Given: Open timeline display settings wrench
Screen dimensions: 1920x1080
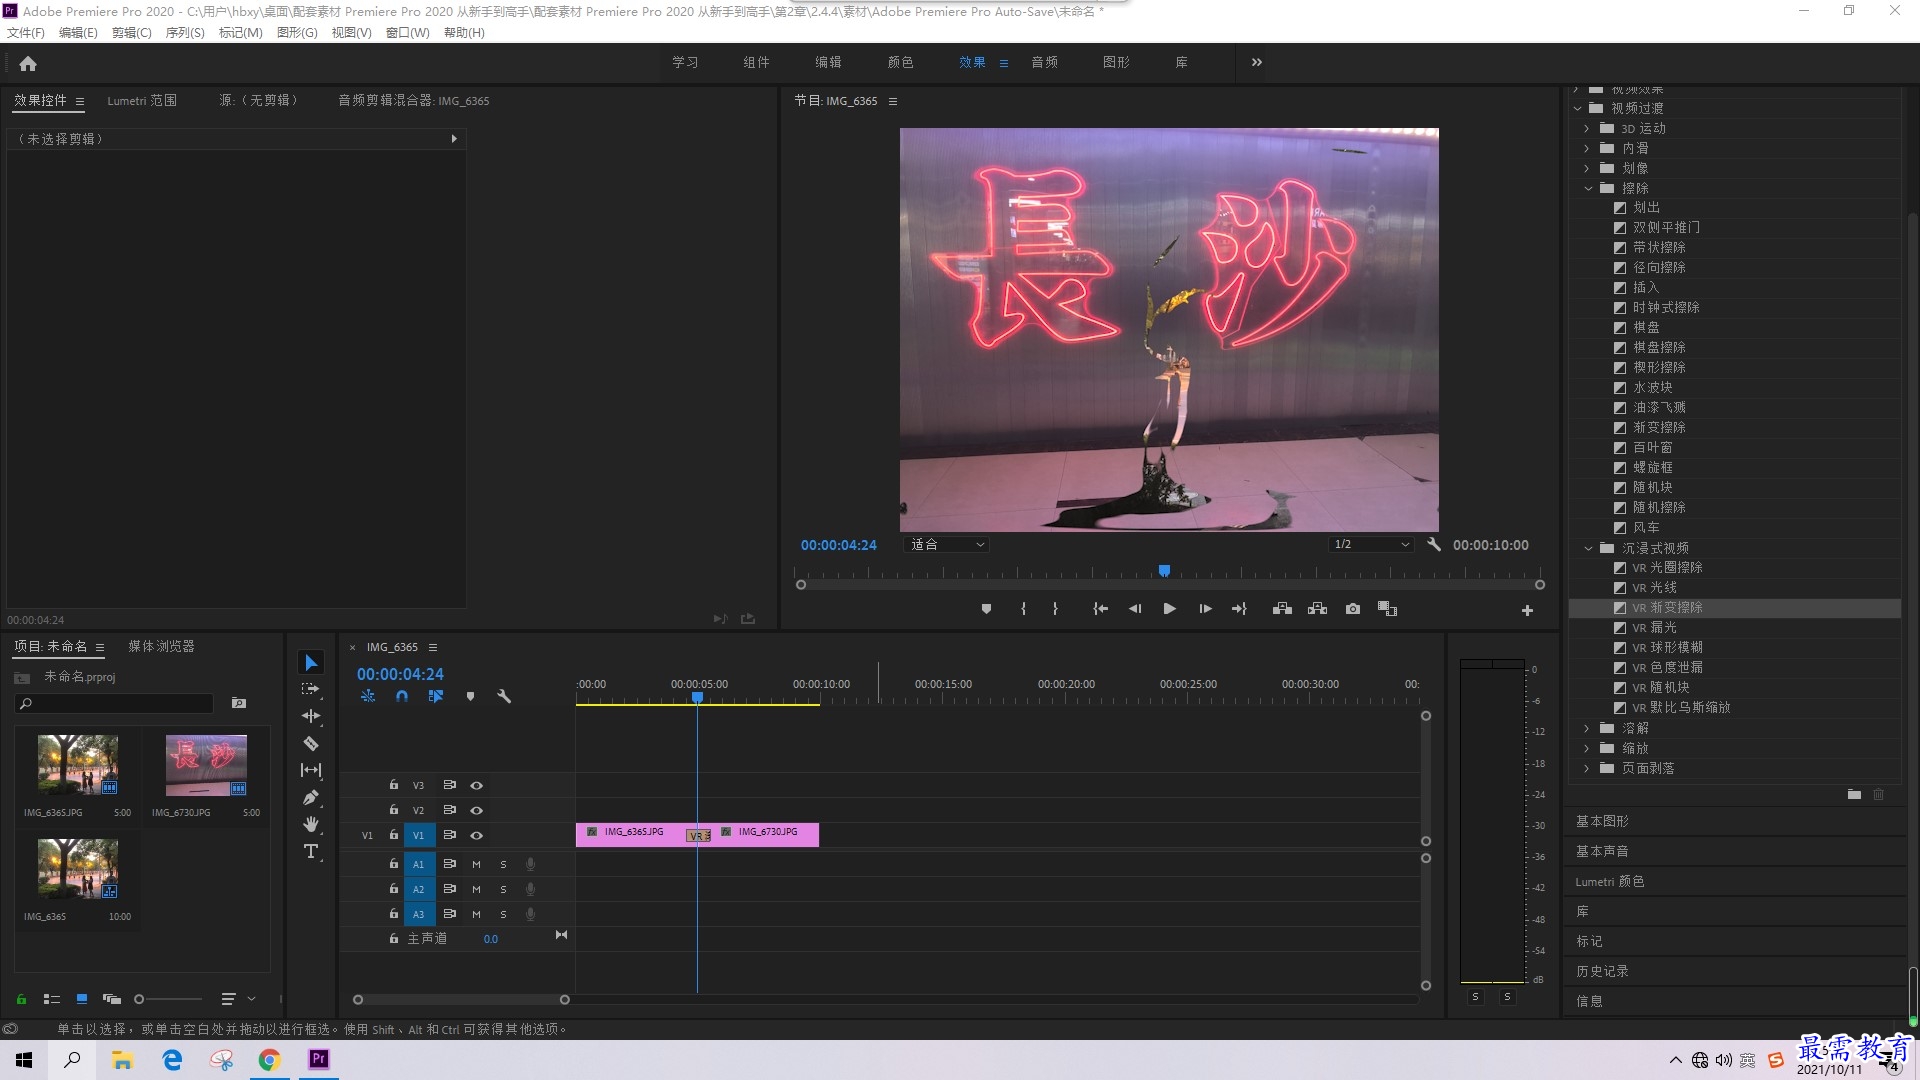Looking at the screenshot, I should point(504,696).
